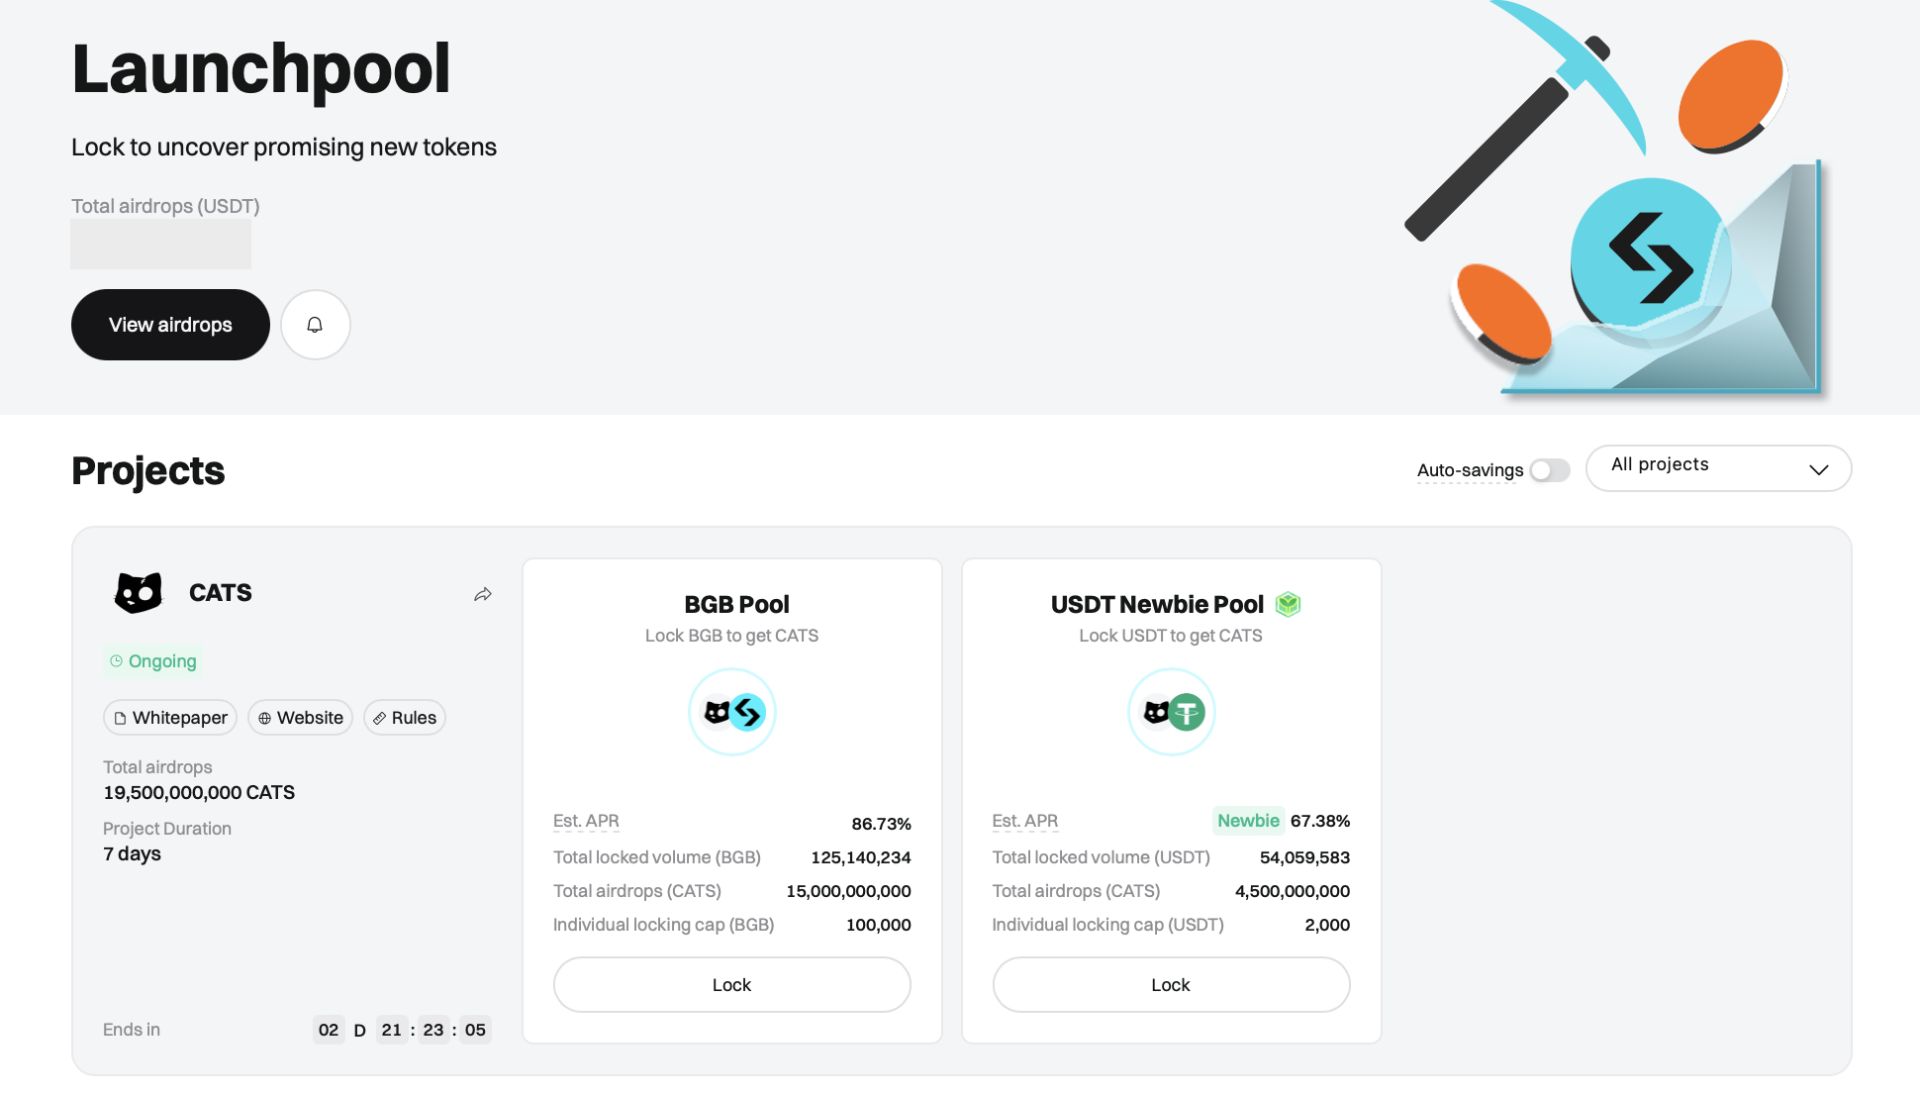This screenshot has width=1920, height=1097.
Task: Click Lock in the USDT Newbie Pool
Action: coord(1171,985)
